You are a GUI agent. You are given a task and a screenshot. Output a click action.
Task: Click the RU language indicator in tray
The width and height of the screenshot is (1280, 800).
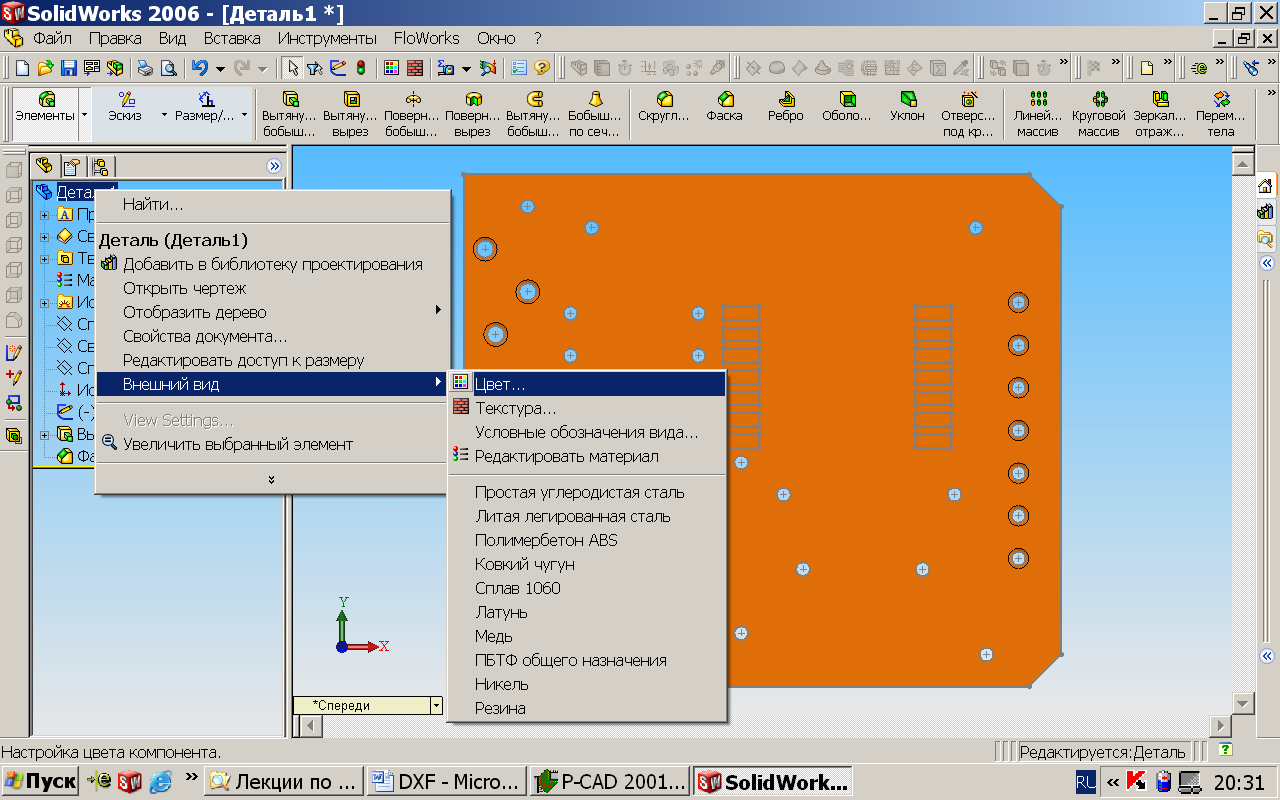coord(1086,782)
